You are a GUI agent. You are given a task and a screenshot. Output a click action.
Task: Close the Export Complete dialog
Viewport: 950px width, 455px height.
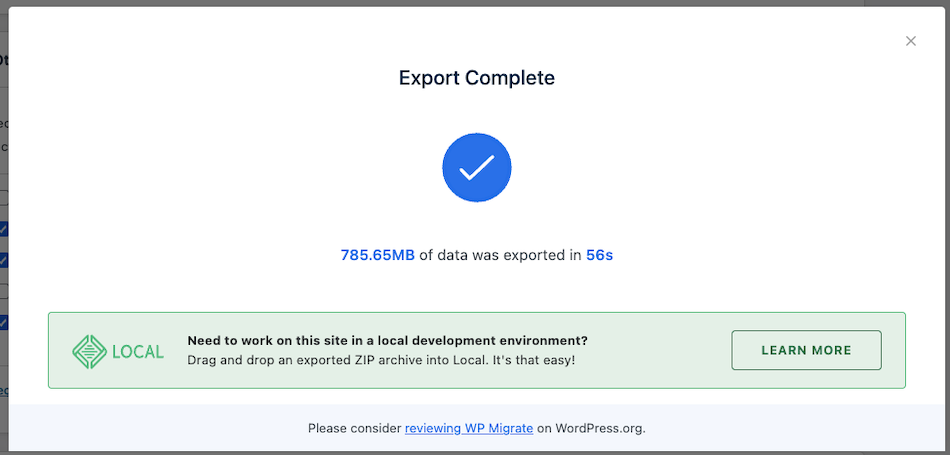point(910,41)
